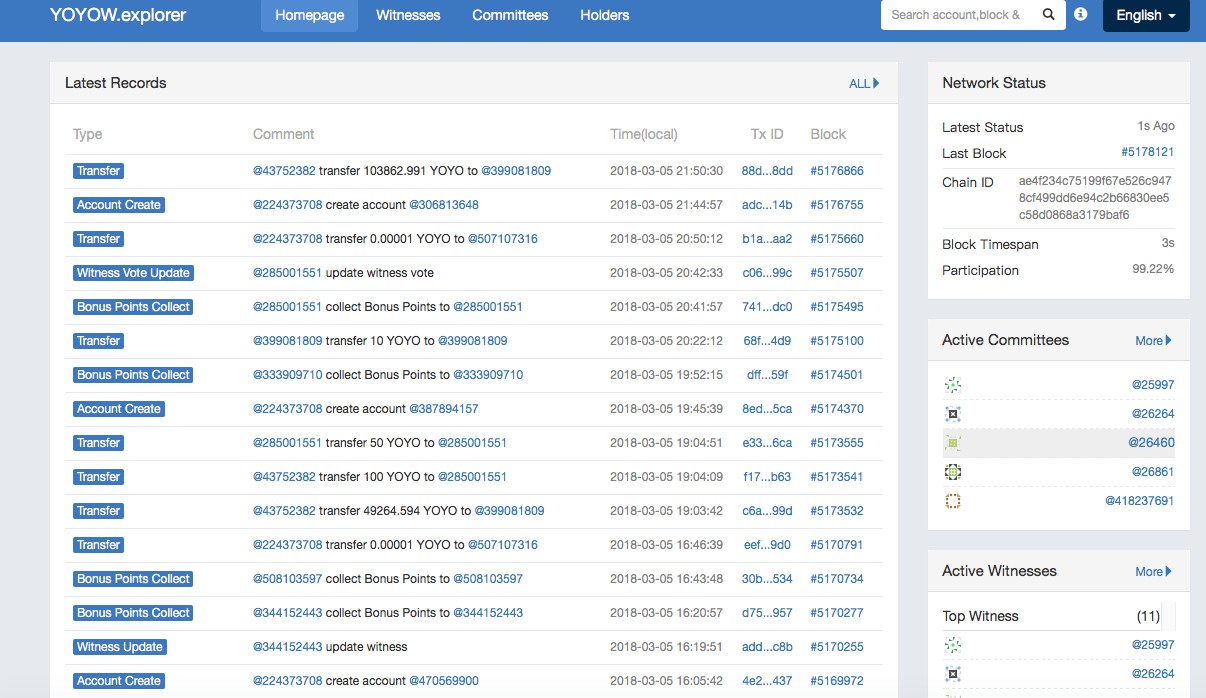The height and width of the screenshot is (698, 1206).
Task: Click the avatar icon beside committee @25997
Action: 953,385
